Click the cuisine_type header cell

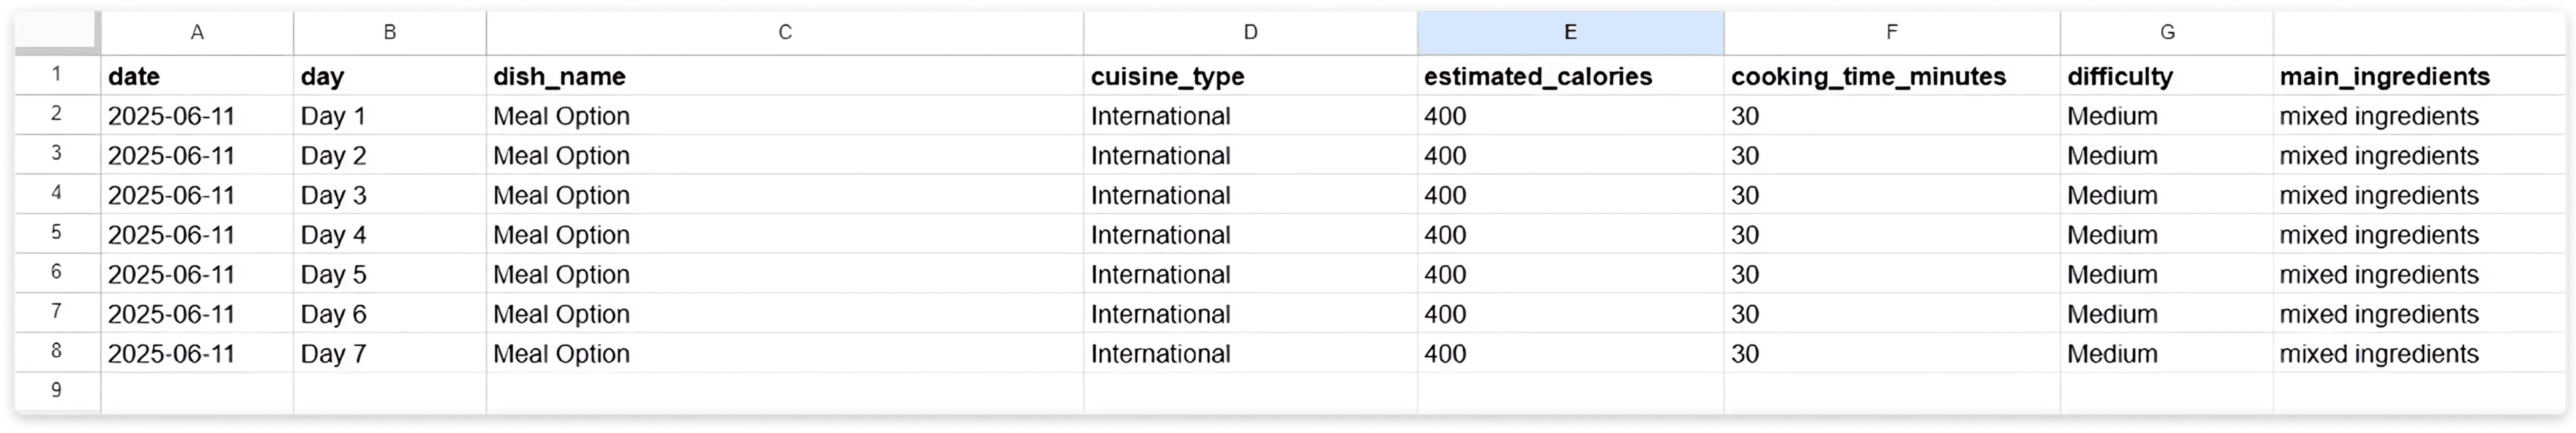tap(1250, 76)
